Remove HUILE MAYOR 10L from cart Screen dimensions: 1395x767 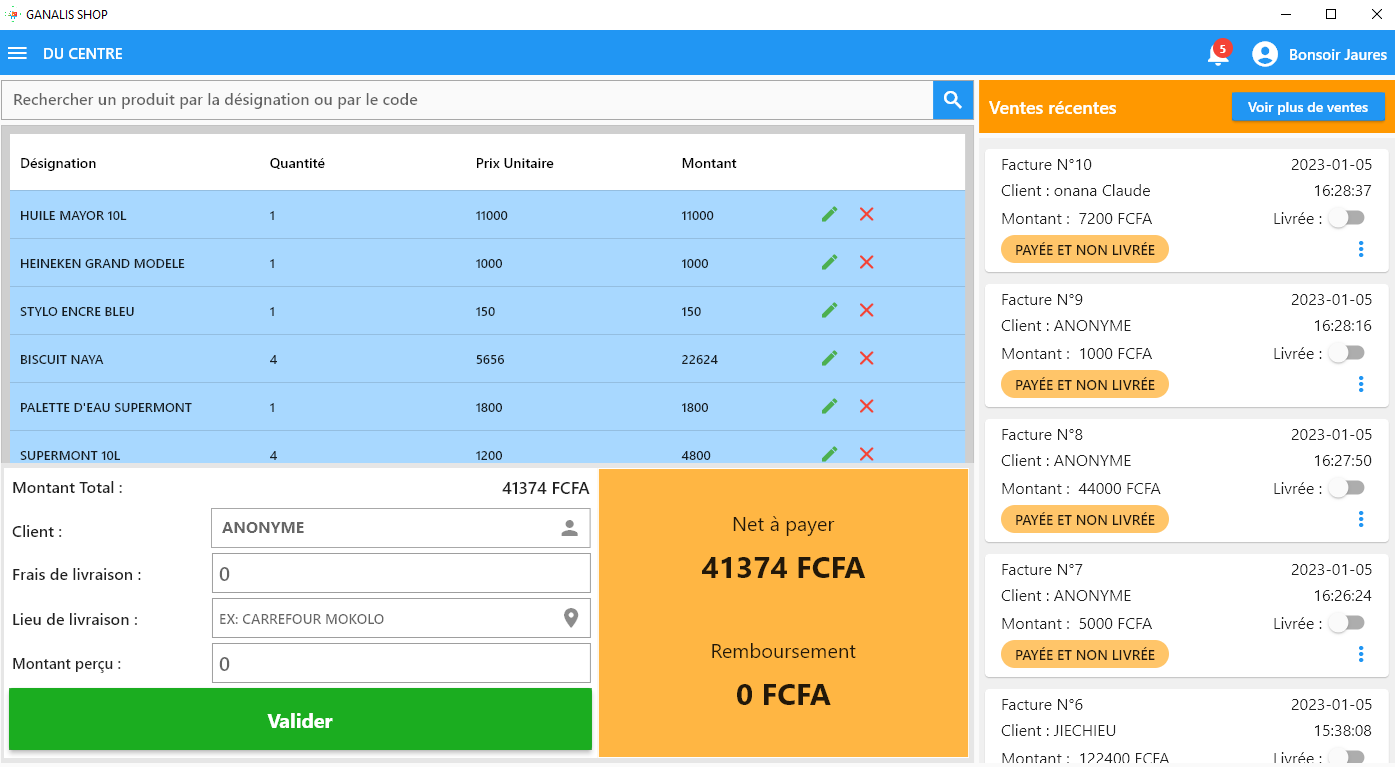pos(866,214)
